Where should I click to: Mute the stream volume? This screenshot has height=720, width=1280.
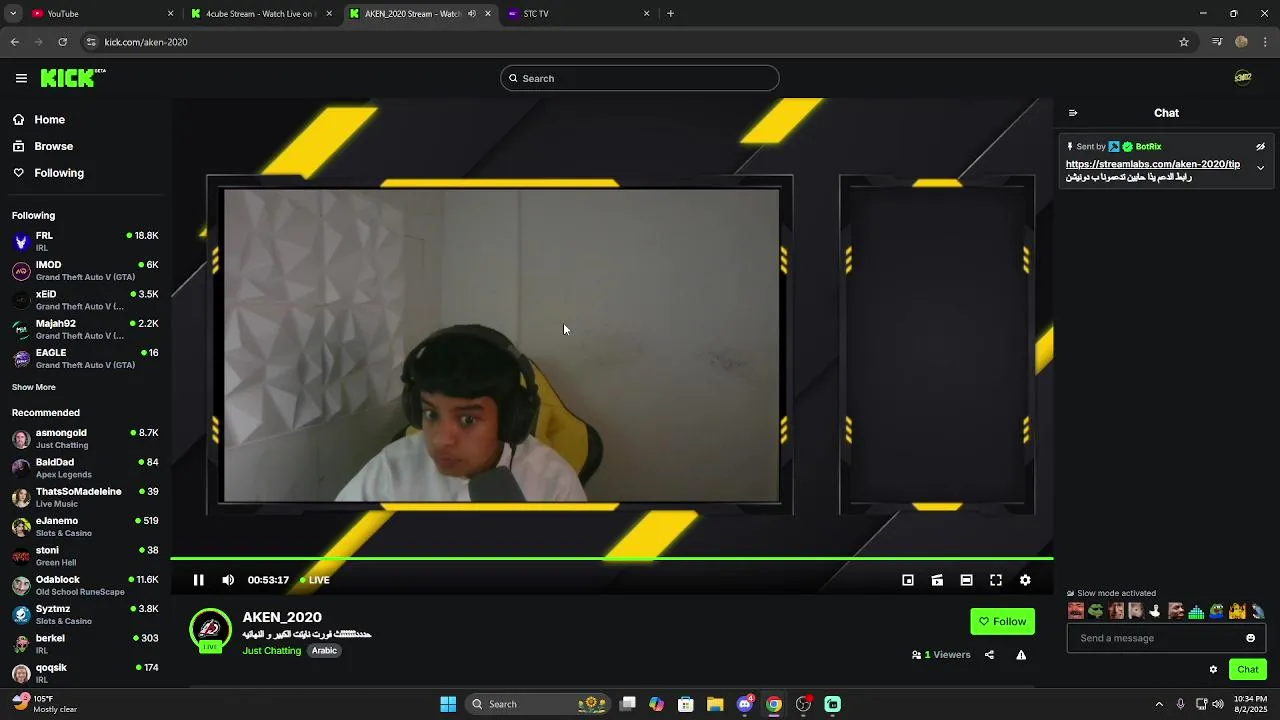(228, 580)
